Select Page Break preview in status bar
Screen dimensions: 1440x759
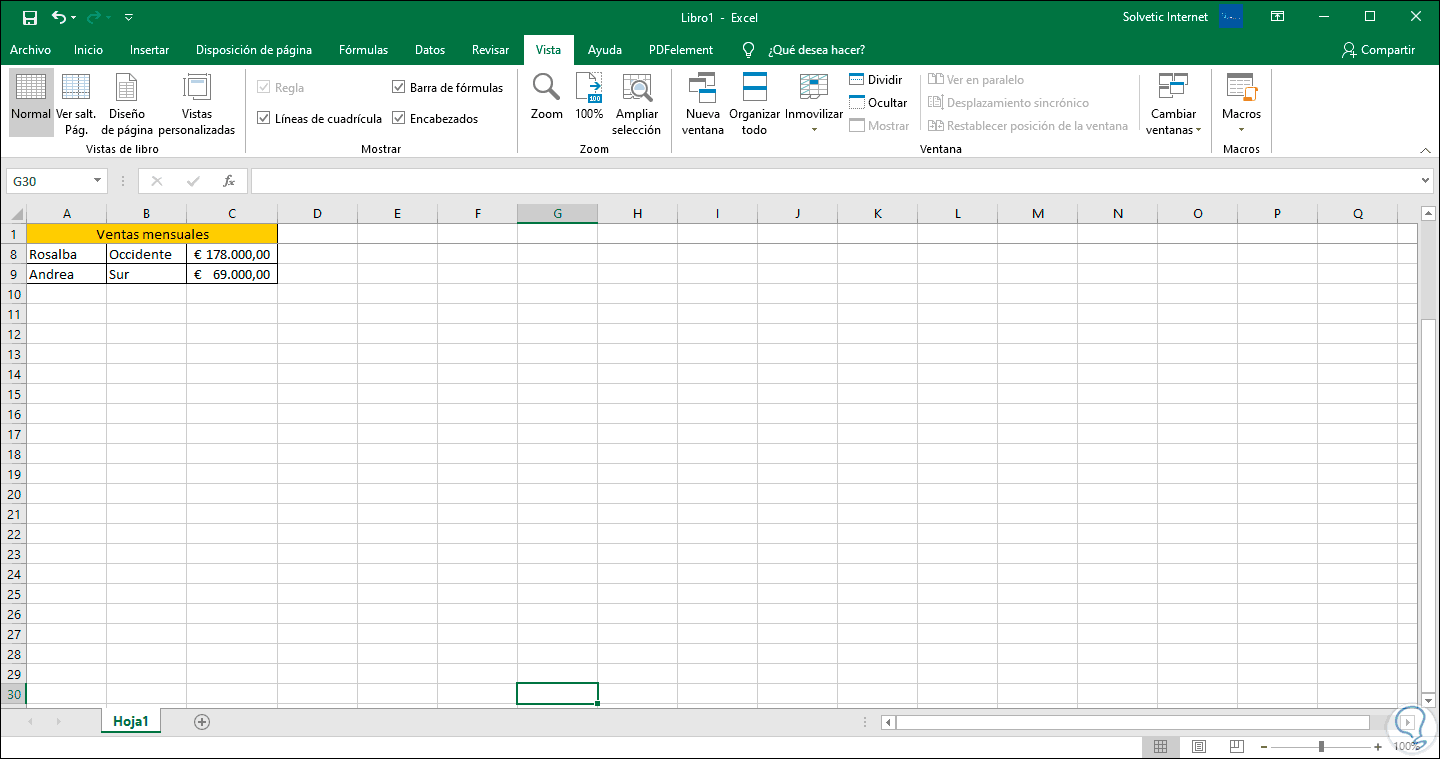1237,747
